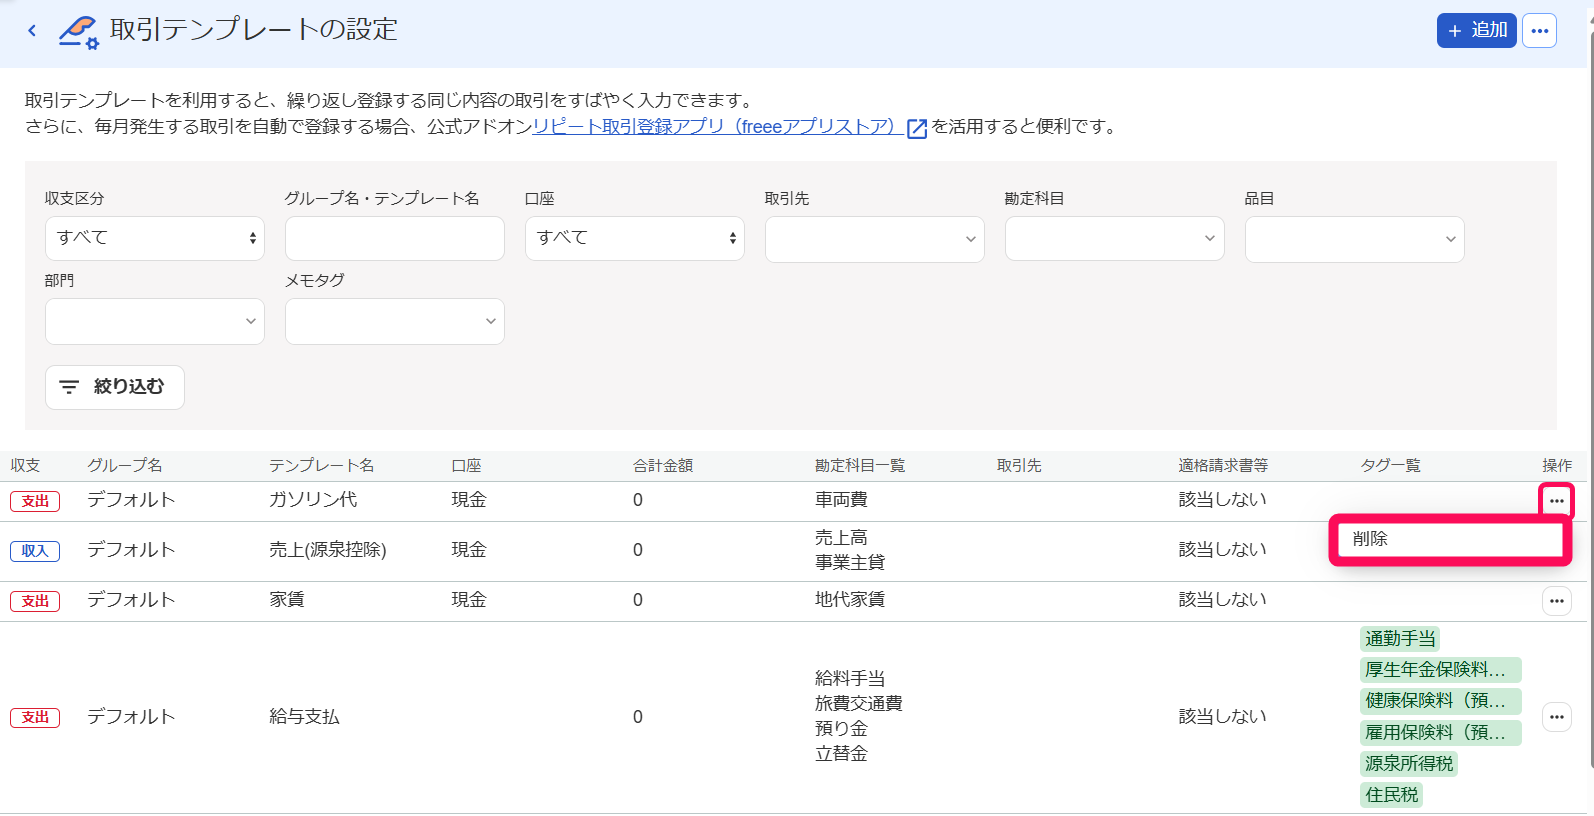Click the タグ一覧 column header
The height and width of the screenshot is (816, 1594).
(1390, 466)
